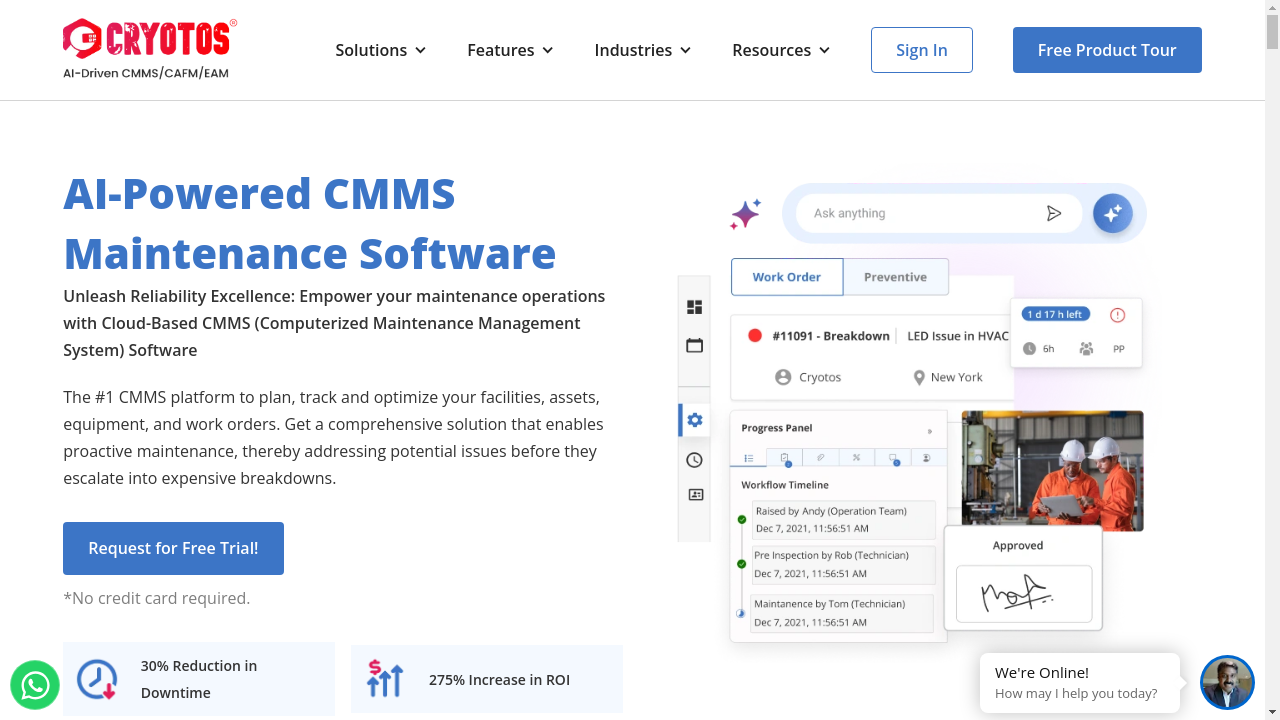The image size is (1280, 720).
Task: Click the Ask anything input field
Action: [920, 213]
